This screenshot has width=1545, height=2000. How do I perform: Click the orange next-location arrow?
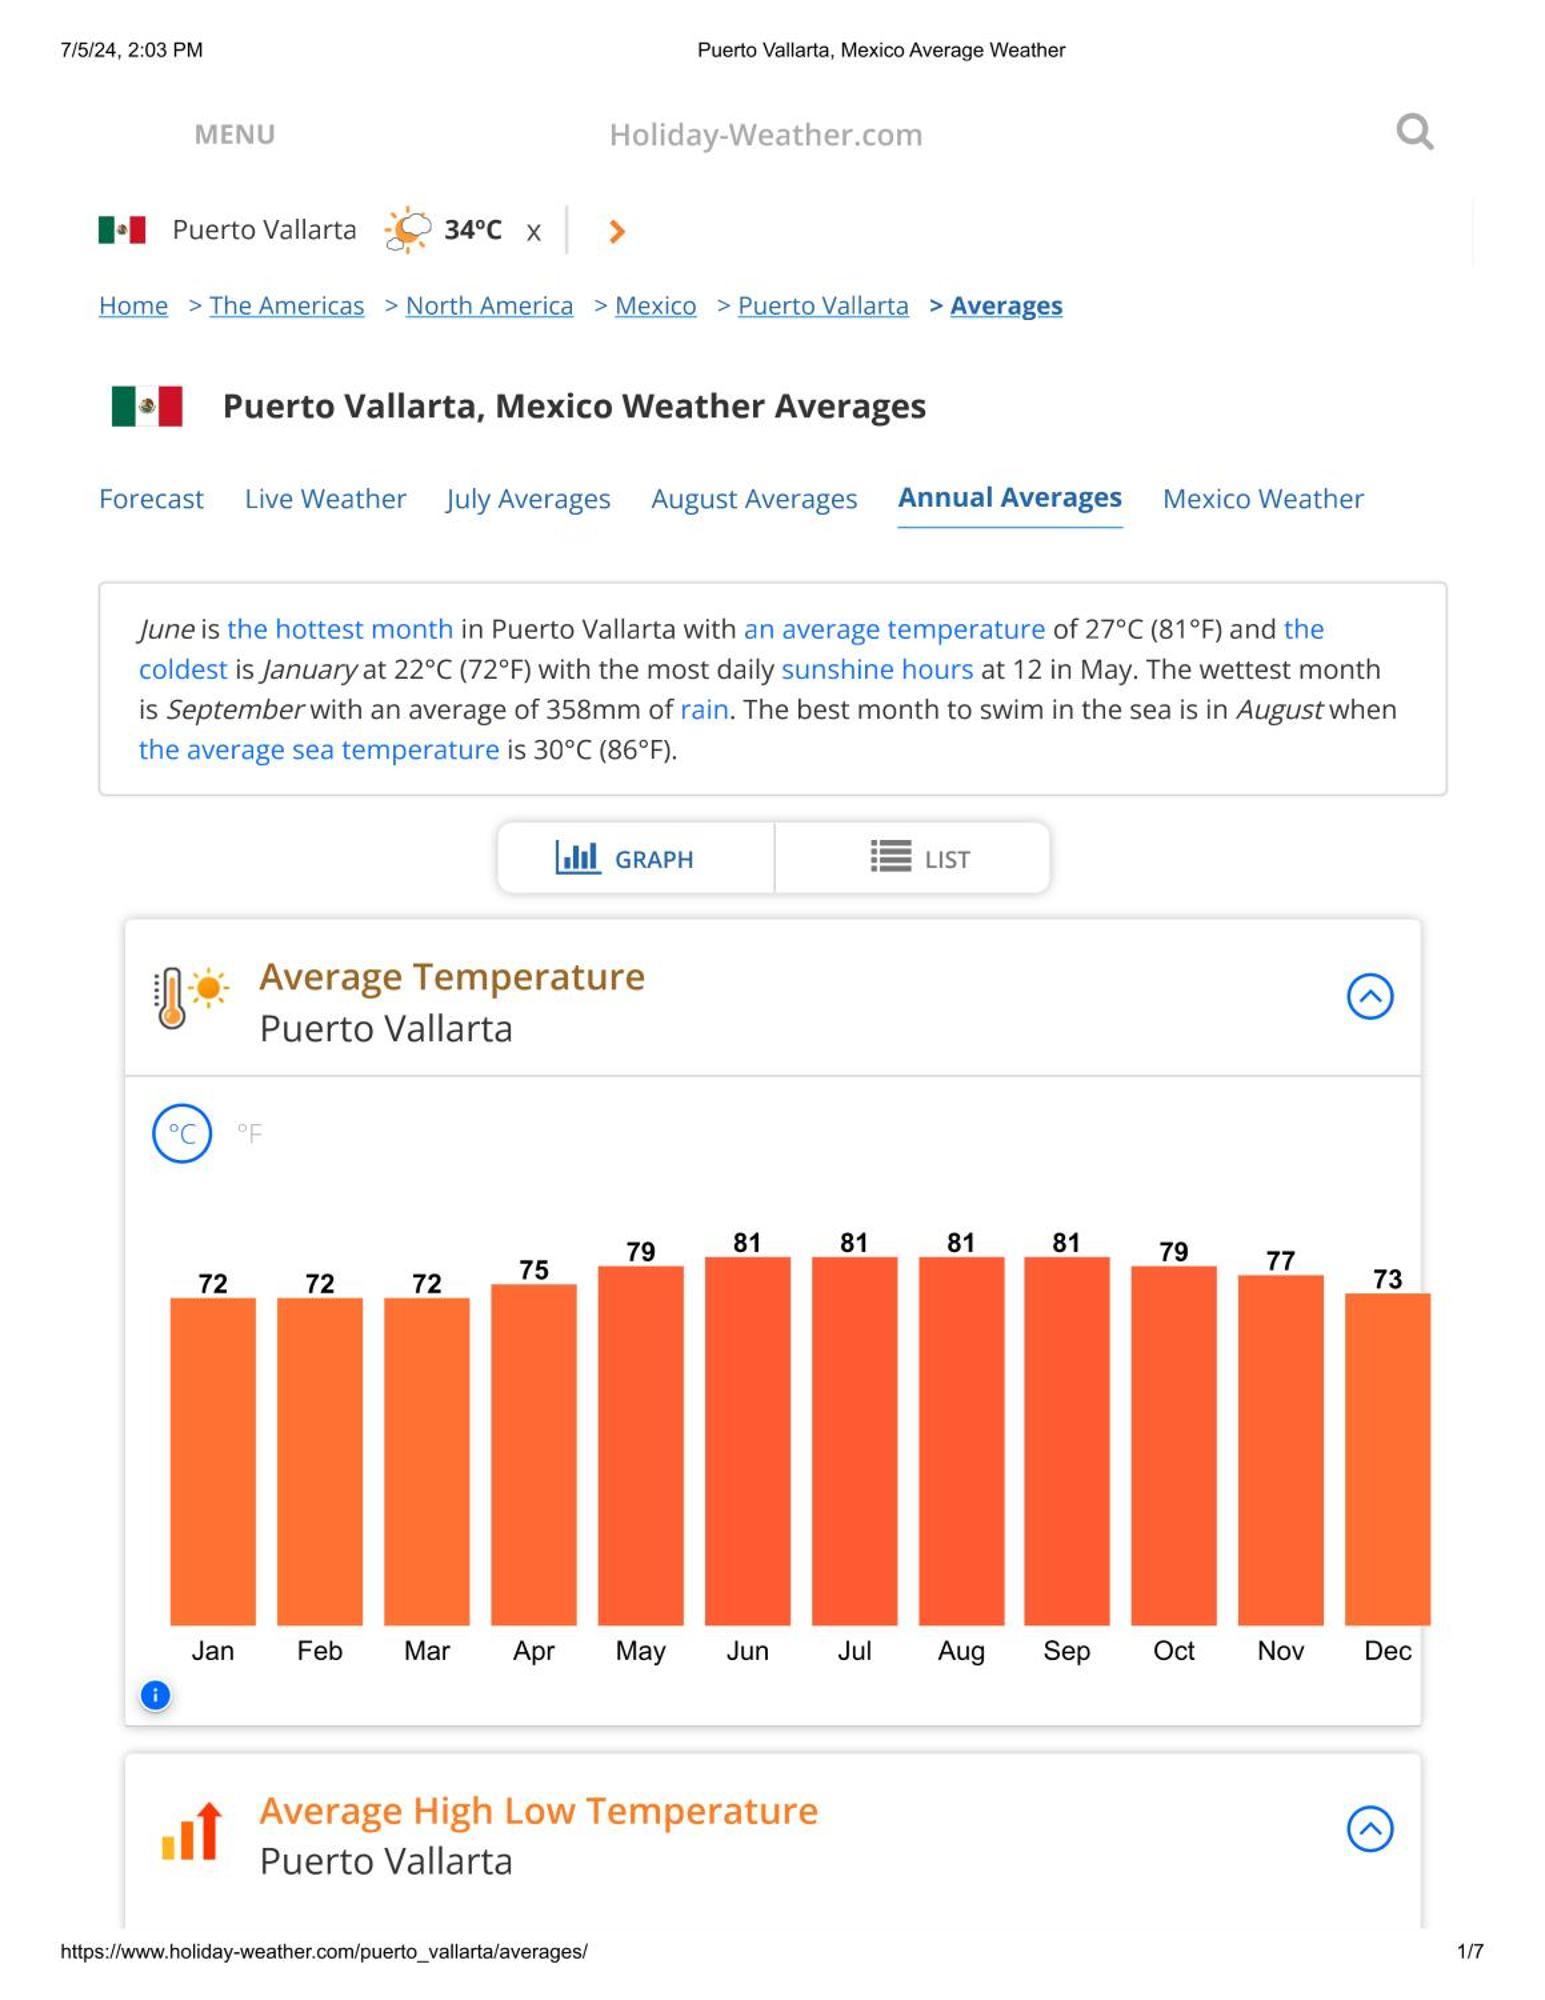click(x=617, y=231)
